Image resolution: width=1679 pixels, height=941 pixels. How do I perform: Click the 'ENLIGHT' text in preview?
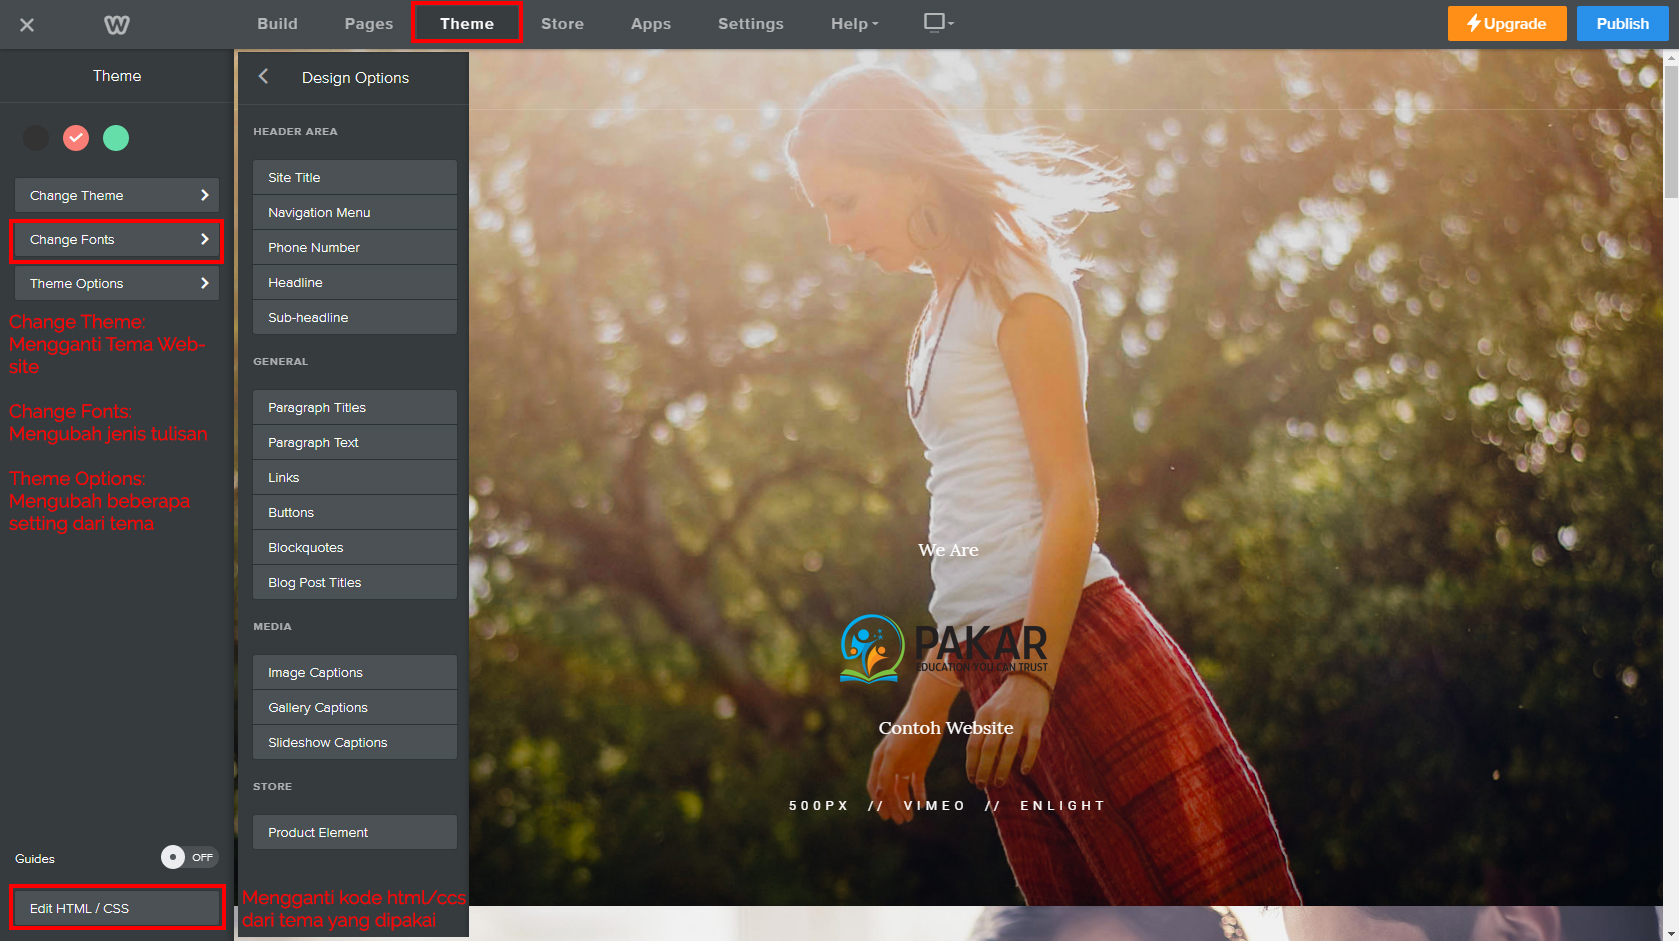click(1062, 806)
